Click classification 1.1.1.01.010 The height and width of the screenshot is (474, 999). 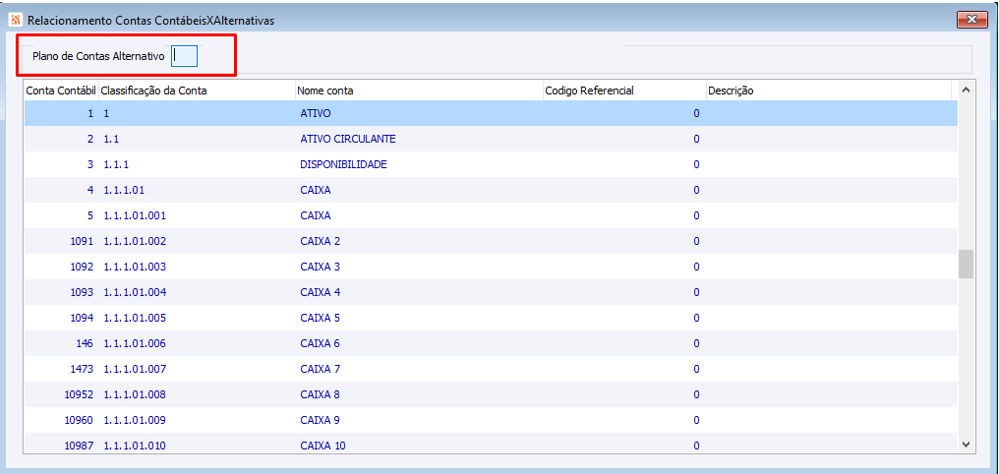pyautogui.click(x=135, y=445)
